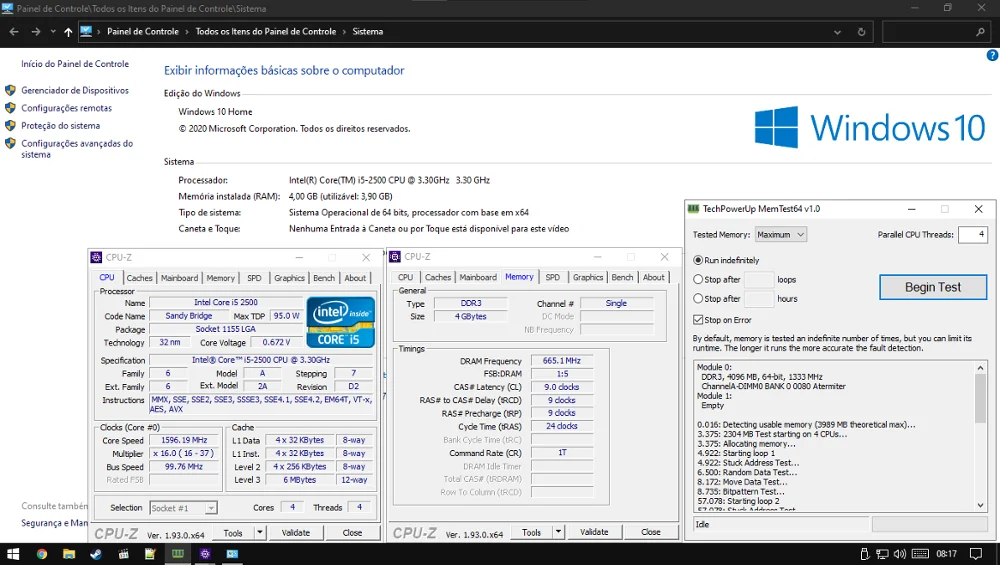The height and width of the screenshot is (565, 1000).
Task: Click the taskbar clock showing 08:17
Action: (946, 554)
